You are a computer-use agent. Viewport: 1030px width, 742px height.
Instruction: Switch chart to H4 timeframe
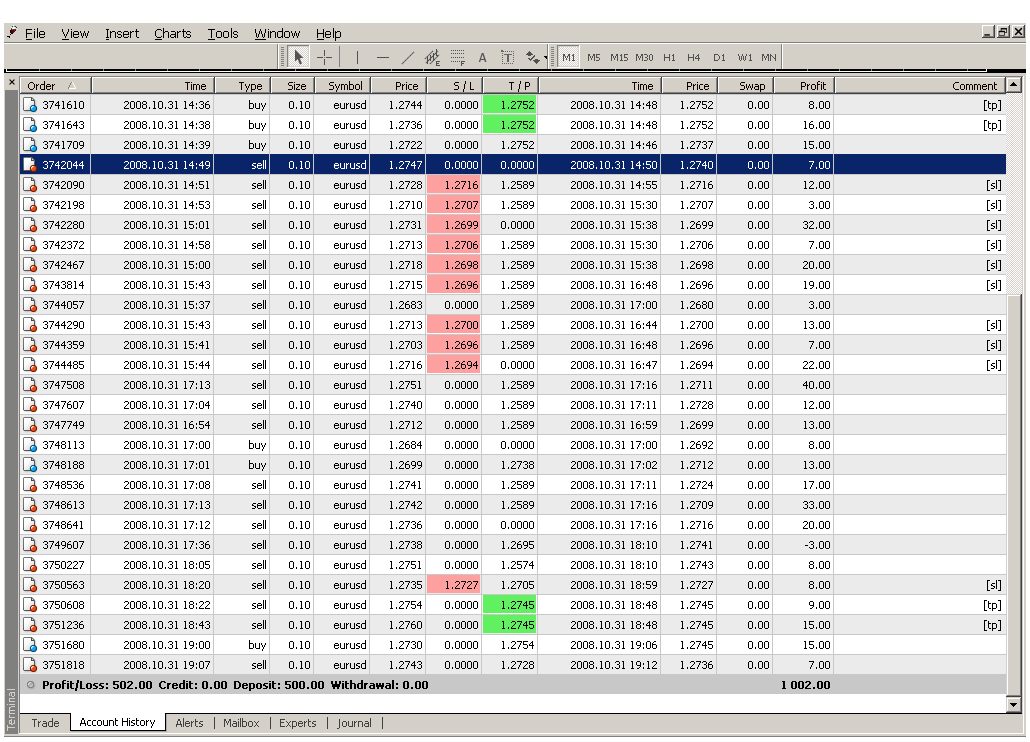pos(694,58)
